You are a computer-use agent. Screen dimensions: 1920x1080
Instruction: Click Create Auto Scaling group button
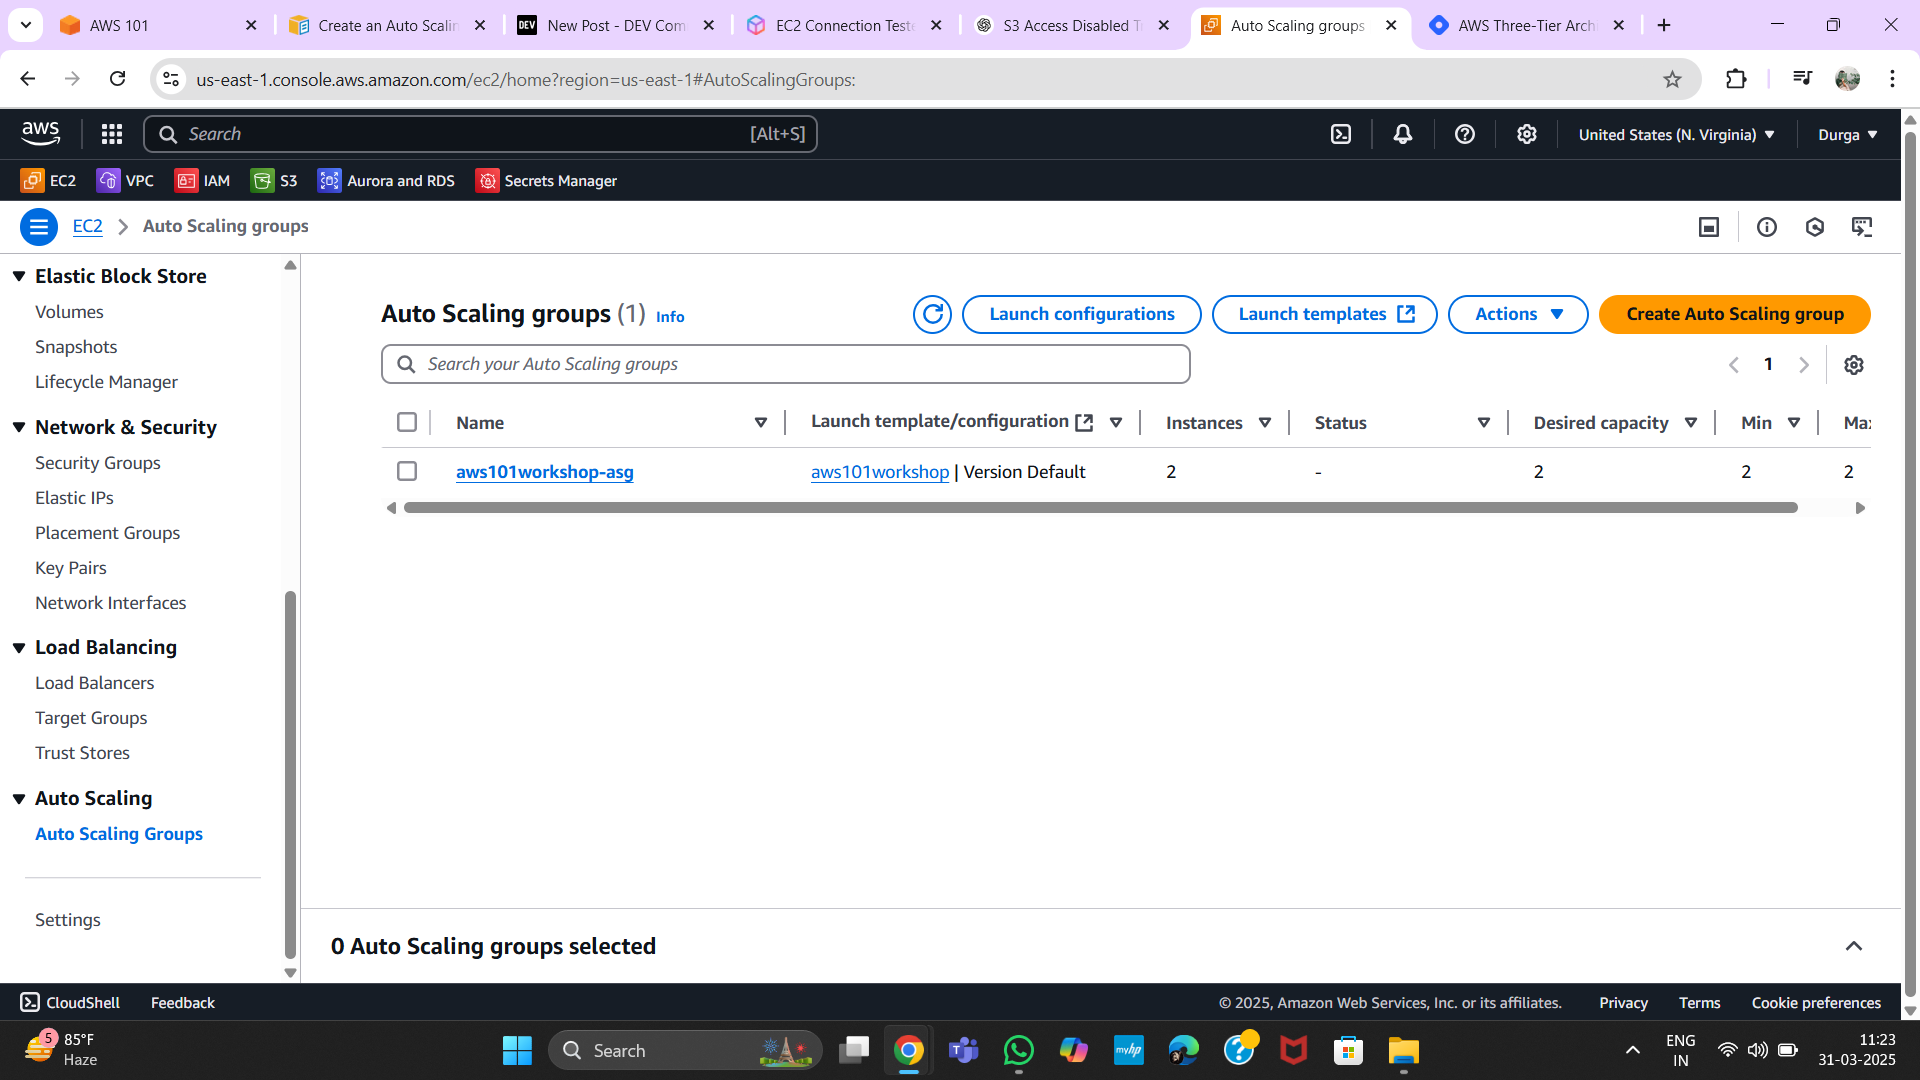pyautogui.click(x=1735, y=314)
